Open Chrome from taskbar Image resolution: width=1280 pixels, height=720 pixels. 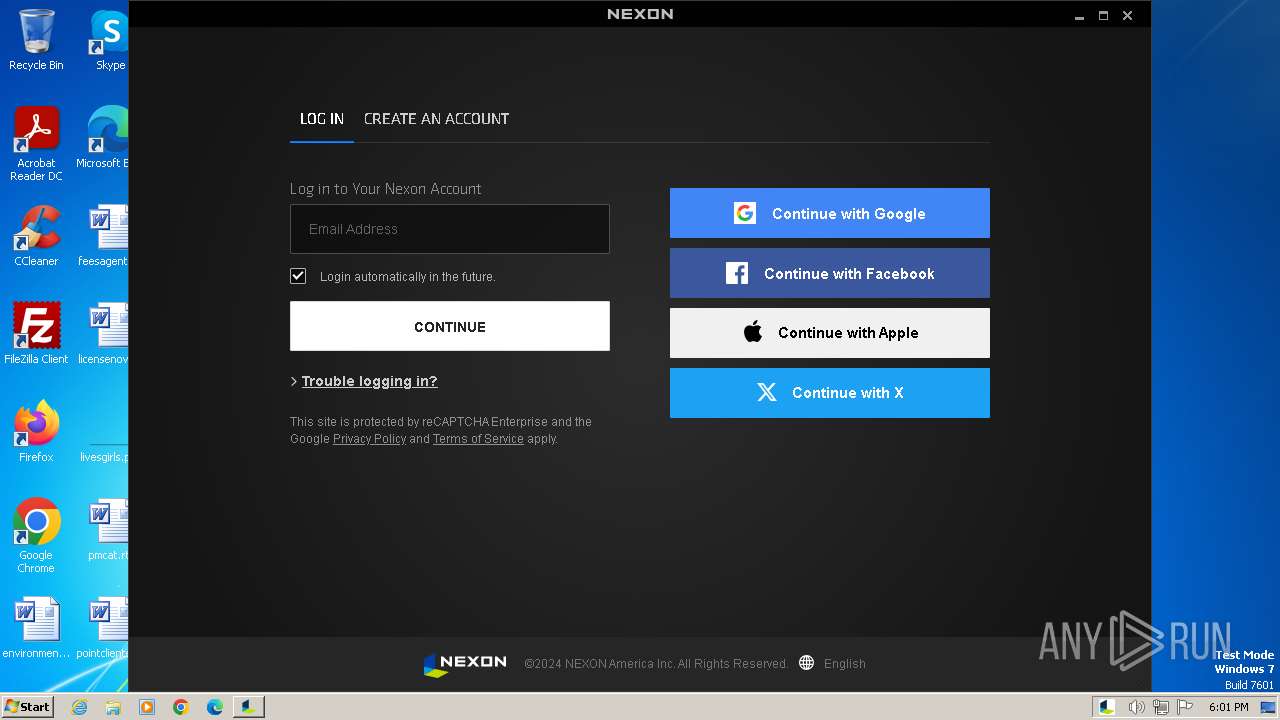[181, 707]
